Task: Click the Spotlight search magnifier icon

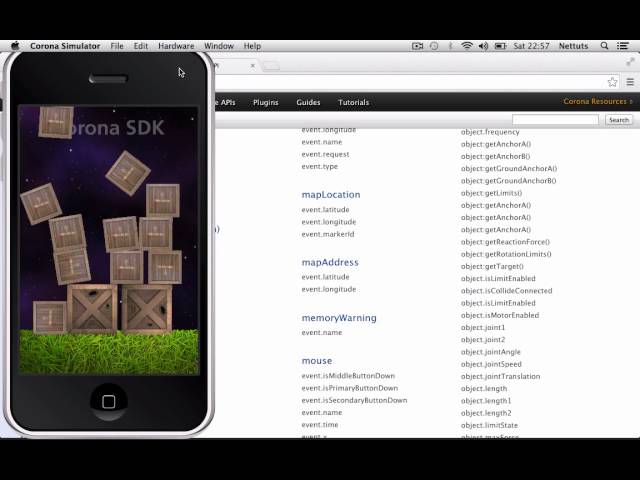Action: coord(604,46)
